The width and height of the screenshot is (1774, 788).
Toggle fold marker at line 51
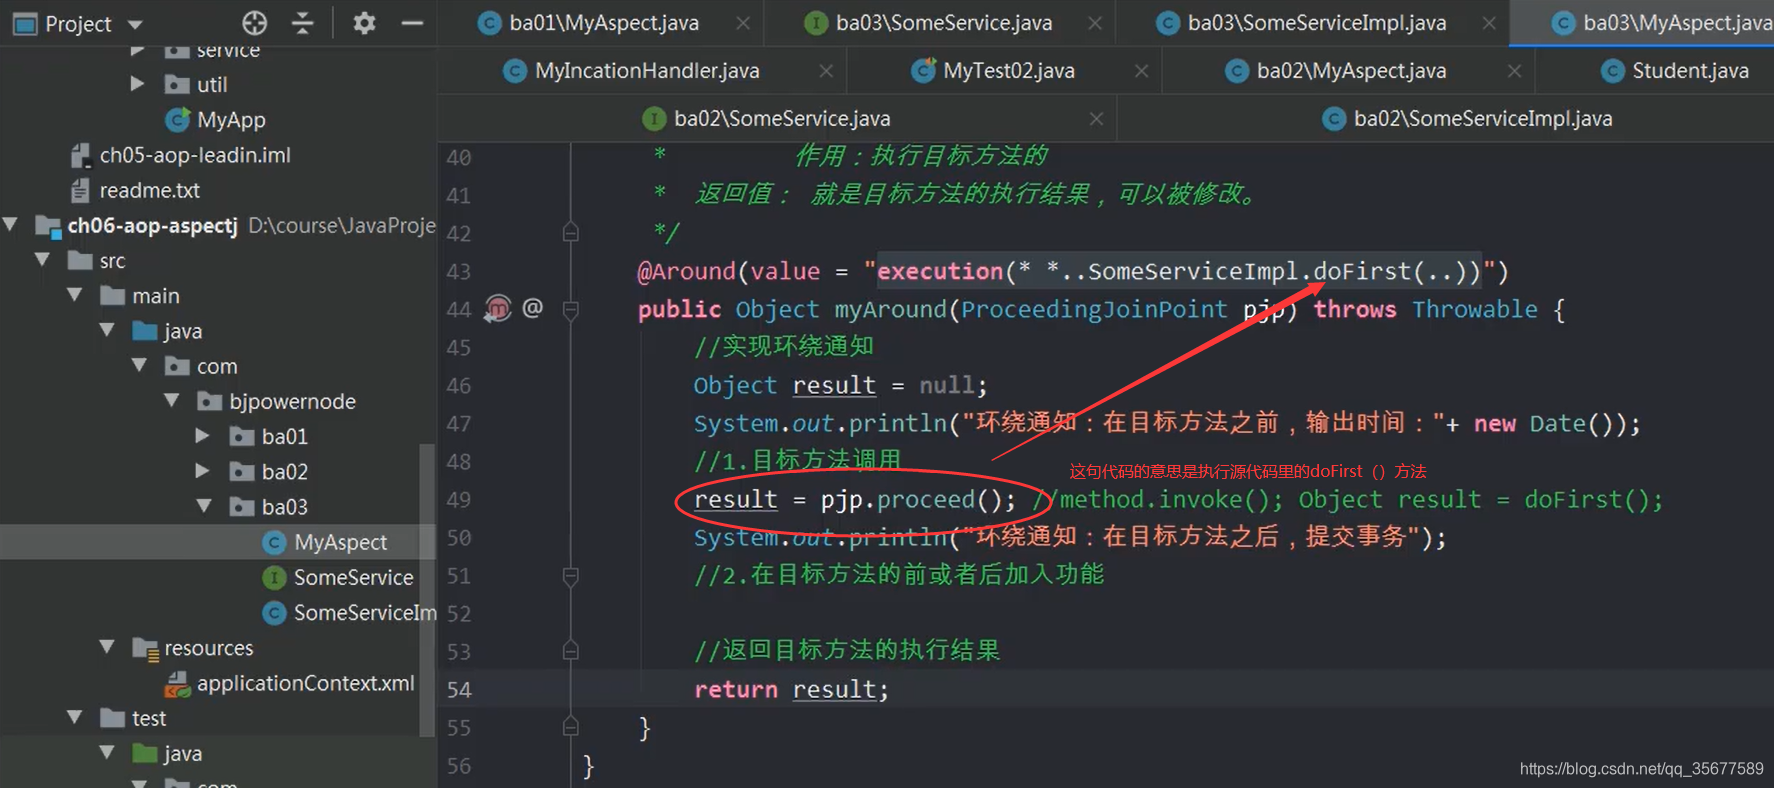point(571,576)
